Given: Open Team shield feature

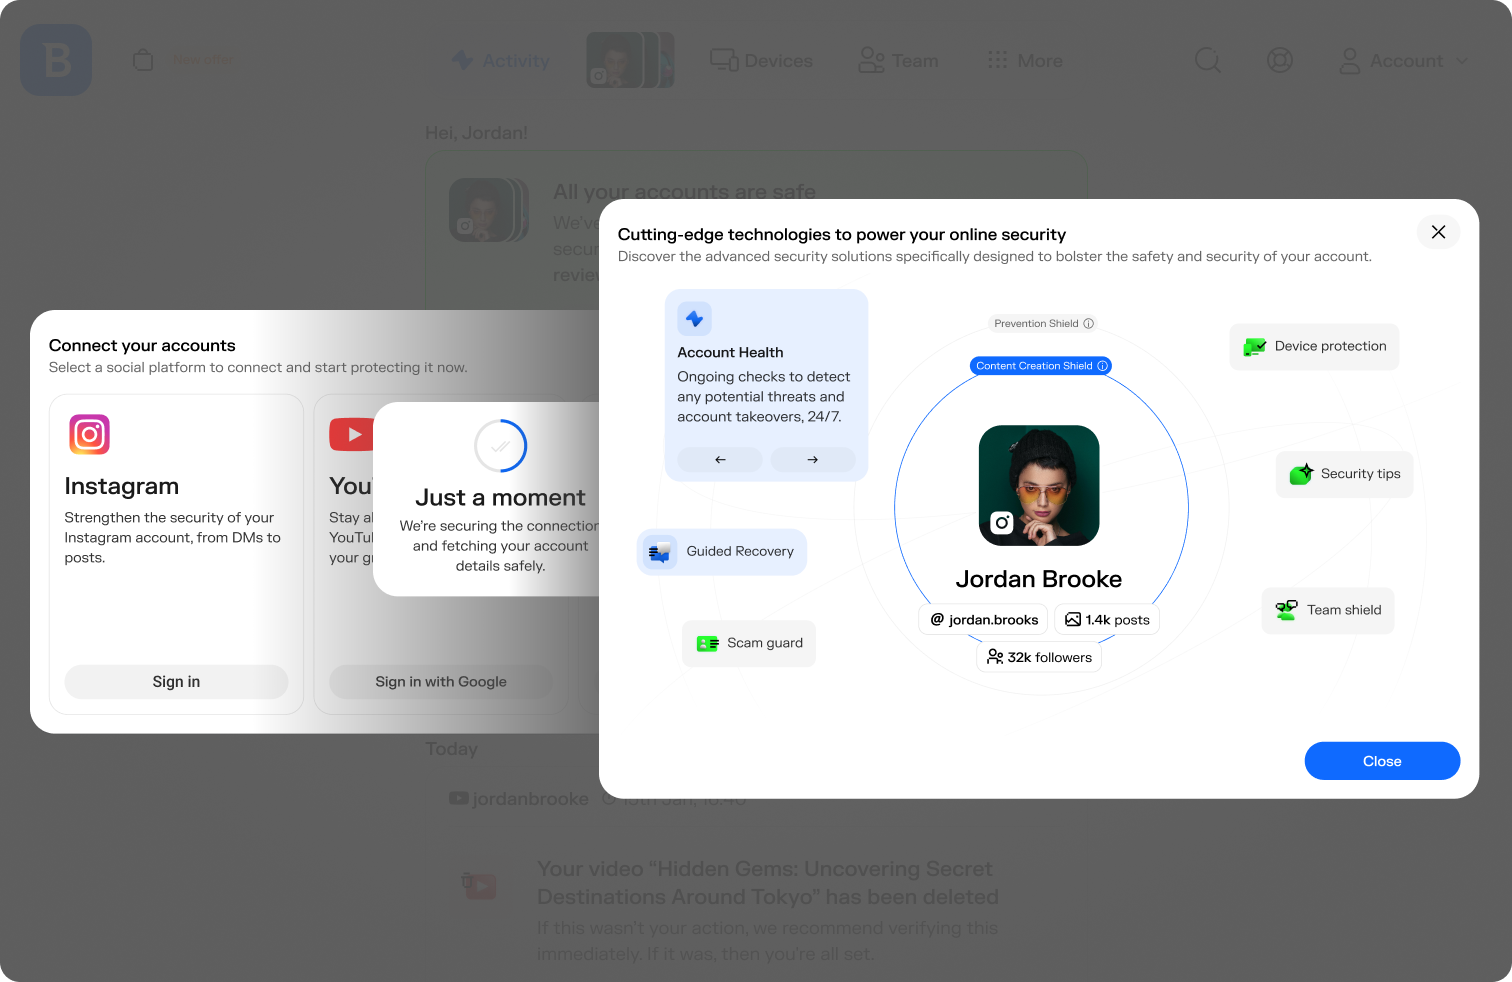Looking at the screenshot, I should pyautogui.click(x=1328, y=610).
